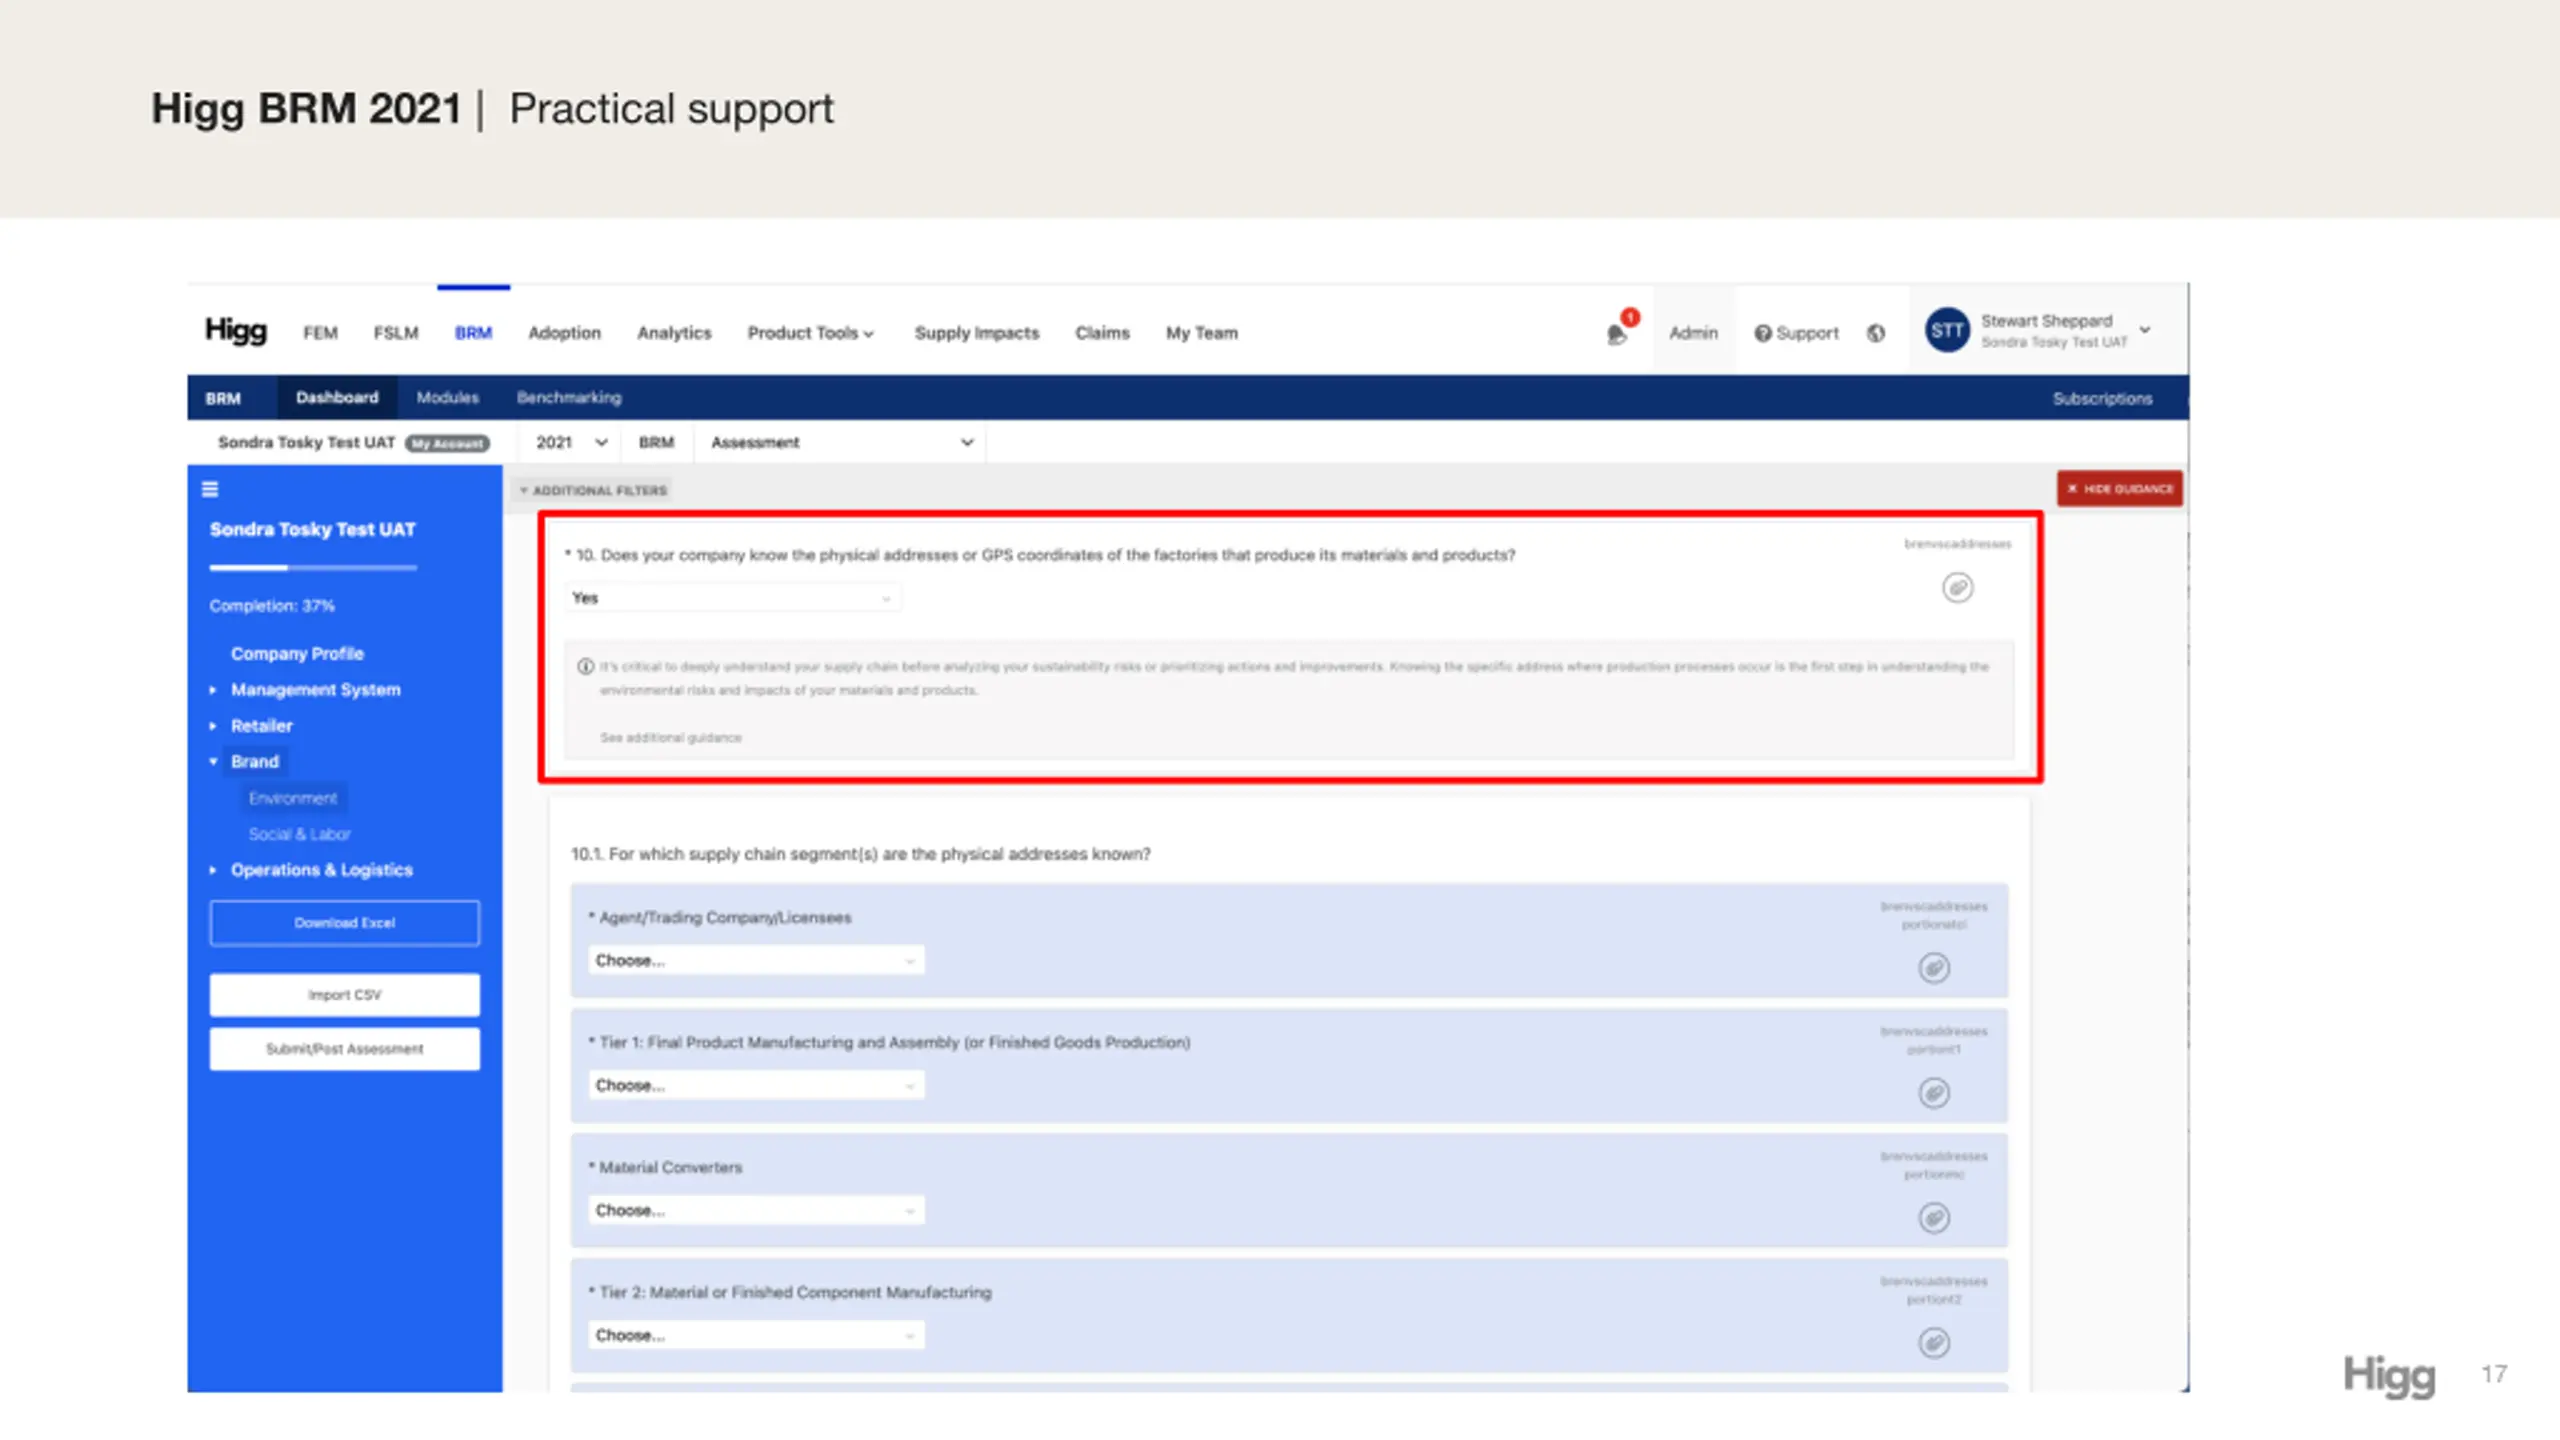The image size is (2560, 1440).
Task: Open the Assessment type dropdown
Action: click(x=841, y=442)
